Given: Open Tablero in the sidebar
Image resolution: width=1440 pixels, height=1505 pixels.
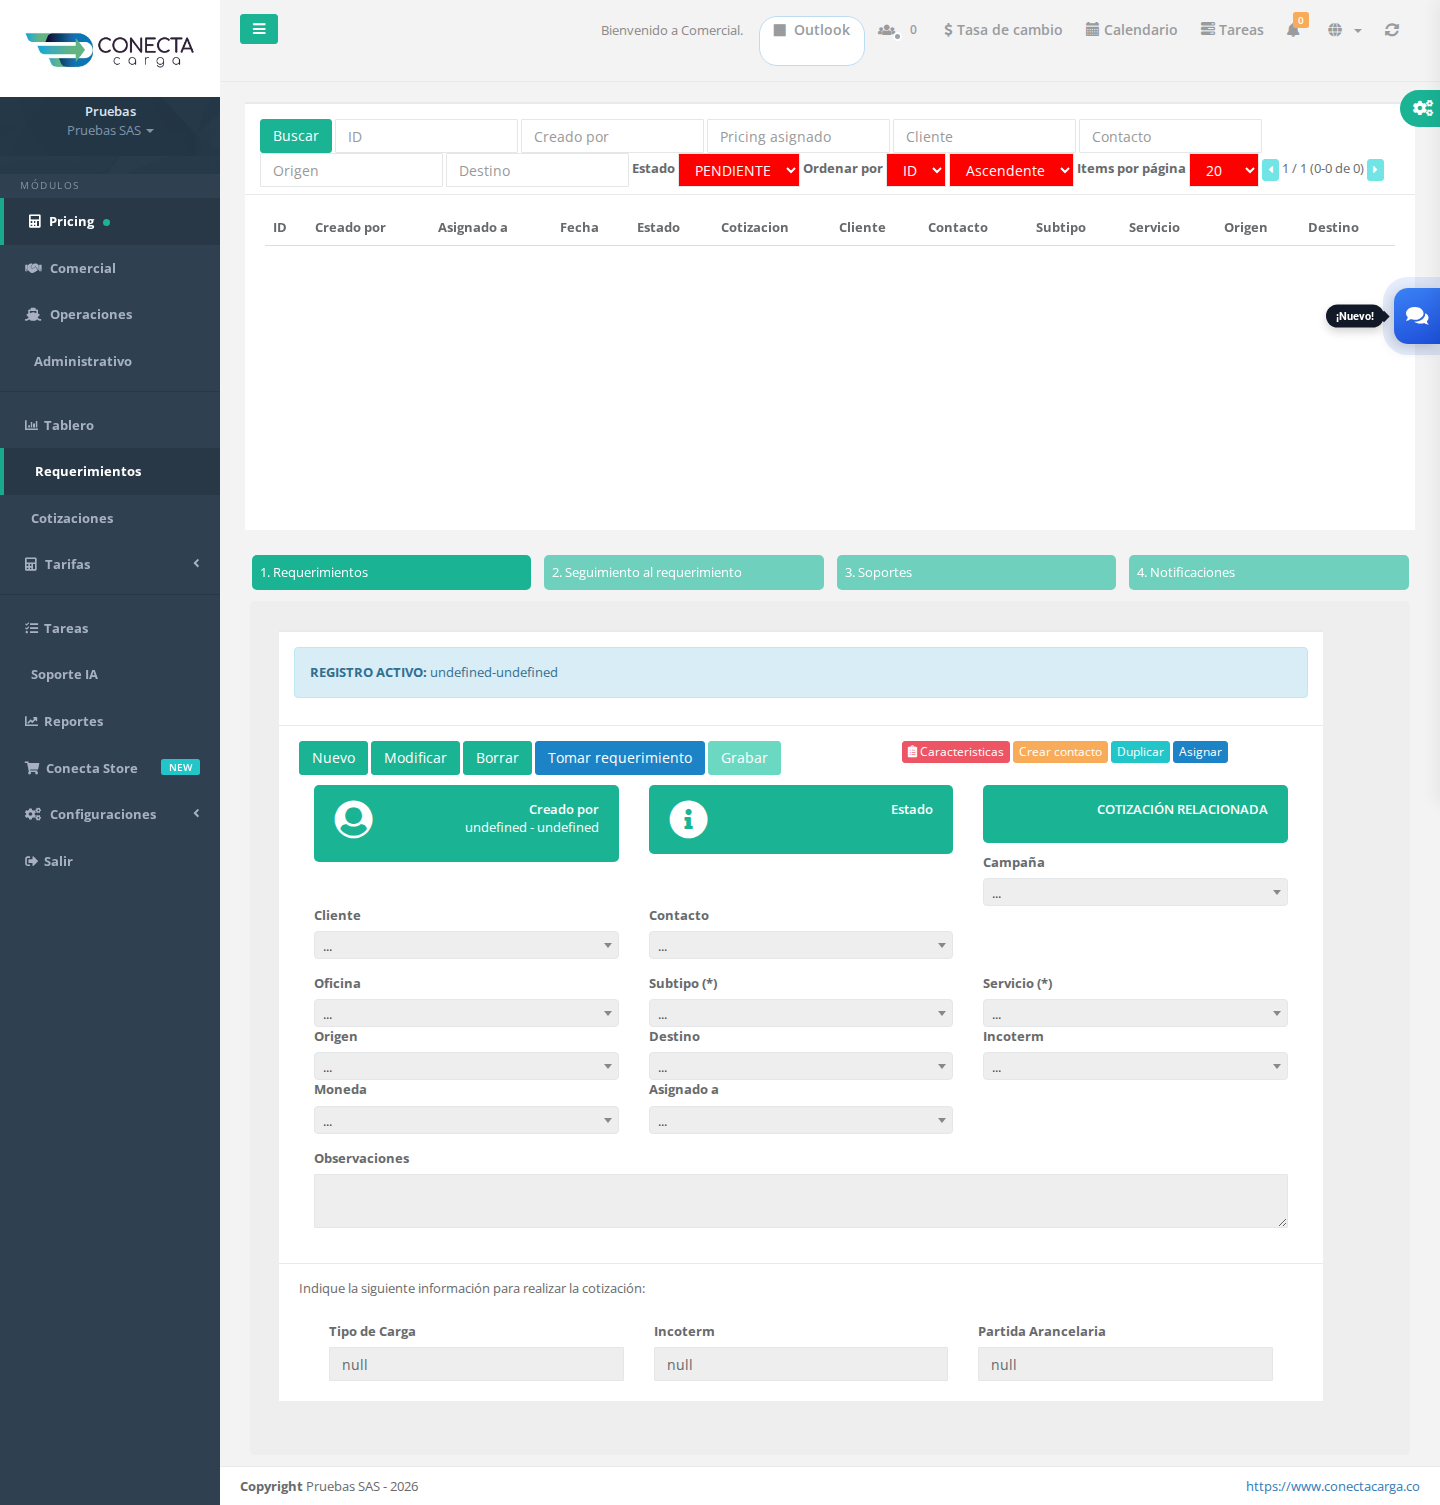Looking at the screenshot, I should coord(110,425).
